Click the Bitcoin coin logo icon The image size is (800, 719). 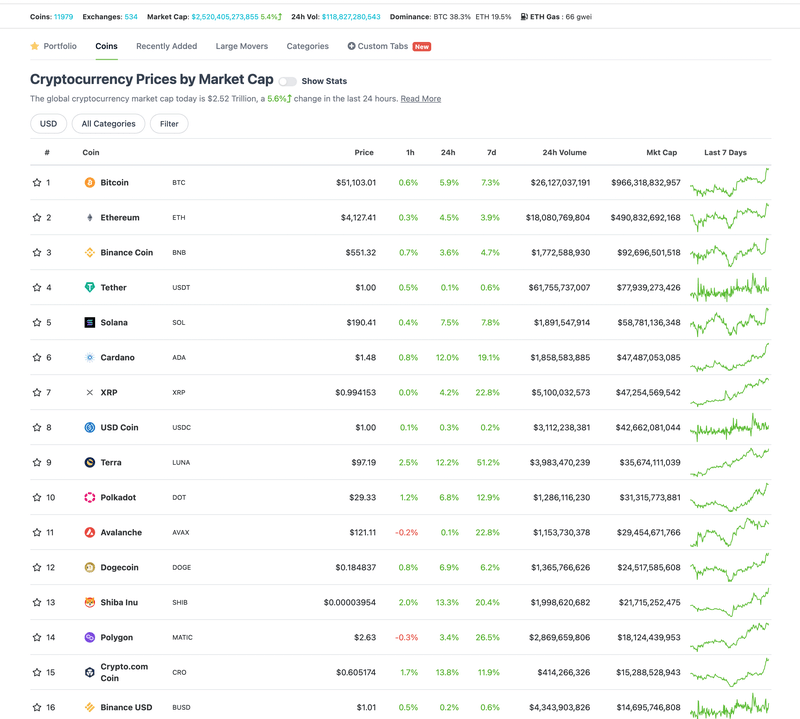tap(90, 183)
